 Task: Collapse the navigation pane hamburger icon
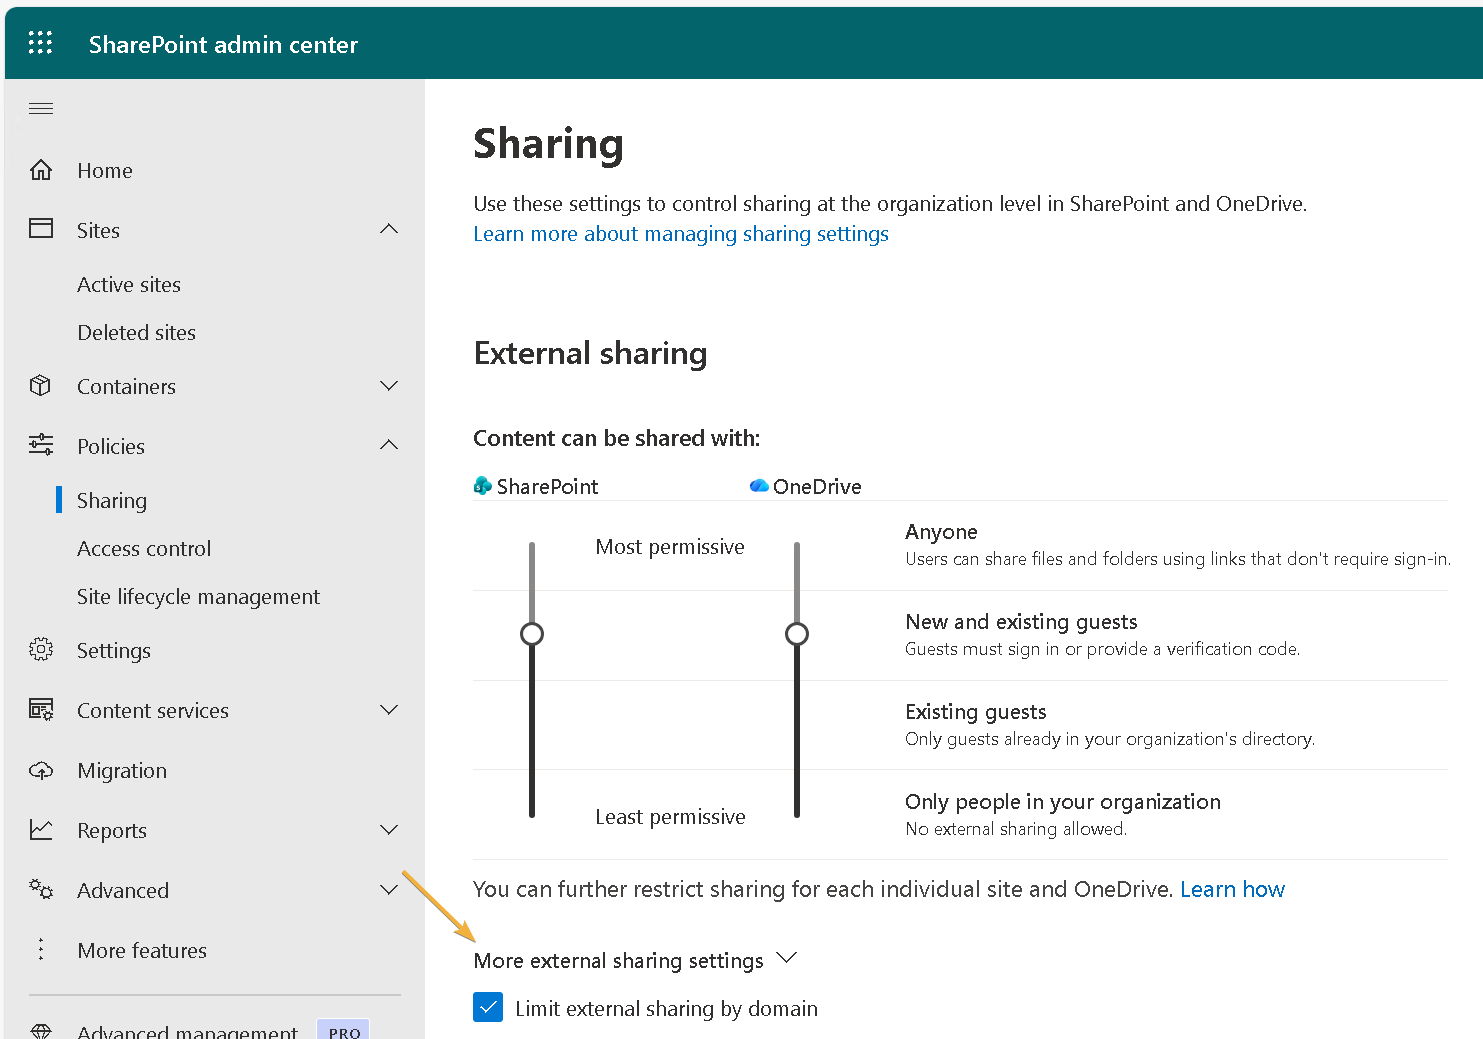pos(41,108)
